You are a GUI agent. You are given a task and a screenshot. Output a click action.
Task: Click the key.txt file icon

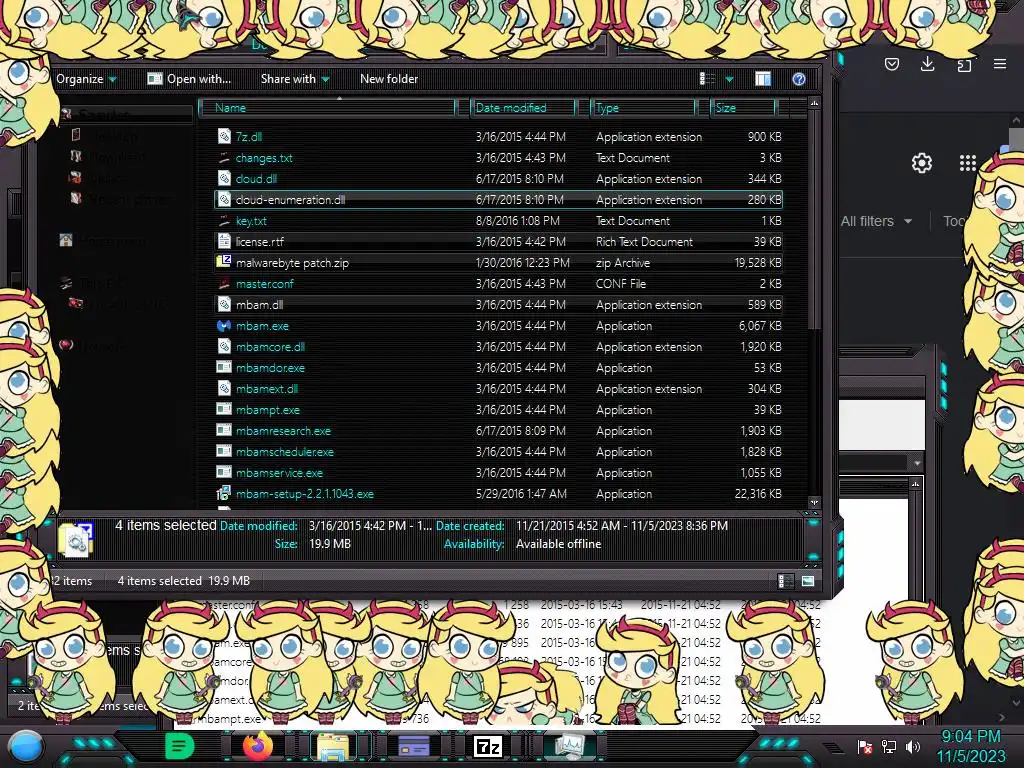pos(224,221)
